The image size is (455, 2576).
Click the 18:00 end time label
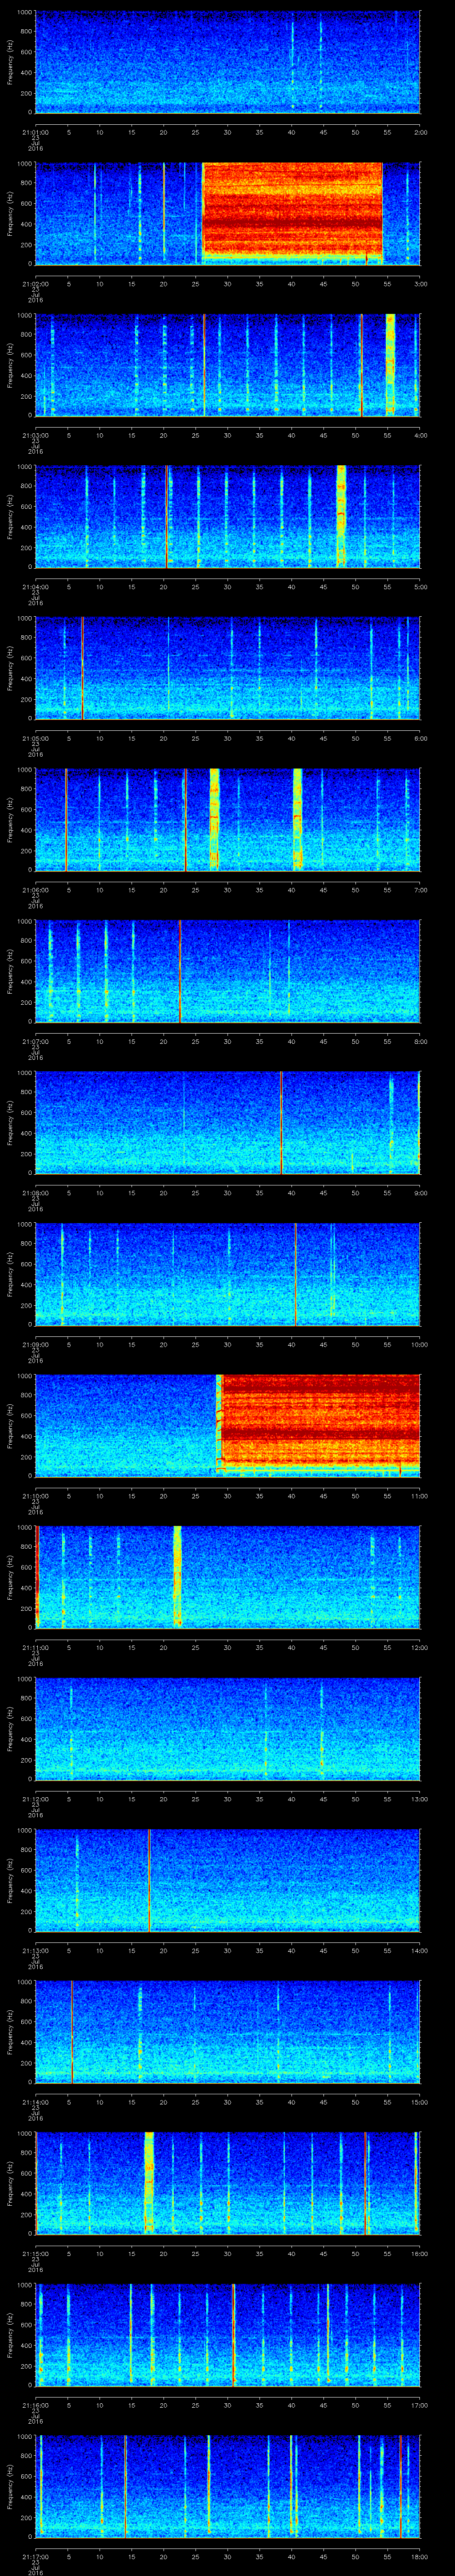[x=419, y=2557]
